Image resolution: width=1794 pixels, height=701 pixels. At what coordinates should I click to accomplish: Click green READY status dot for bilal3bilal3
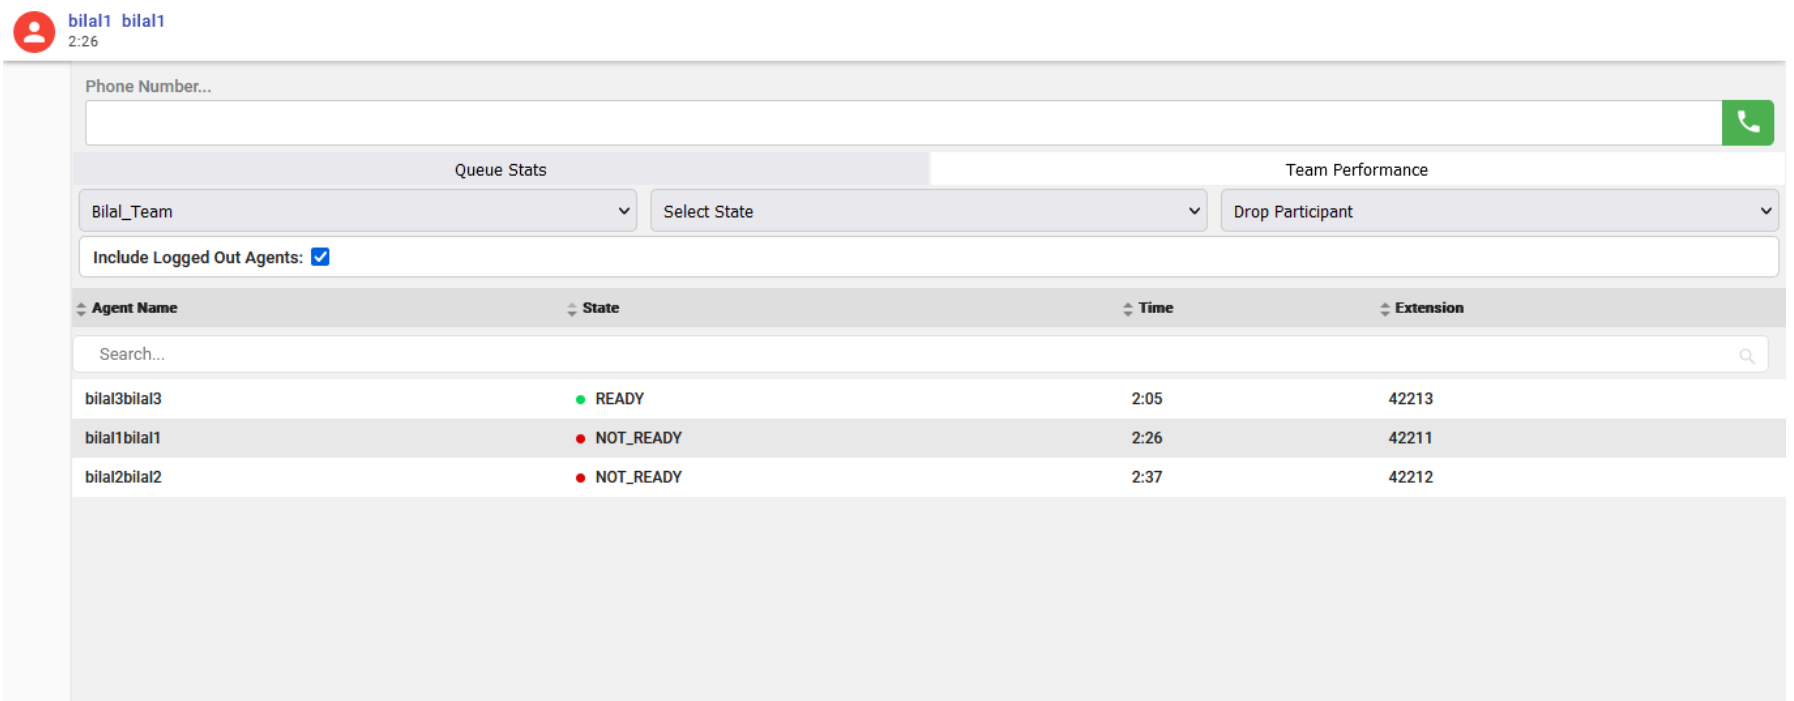point(580,400)
